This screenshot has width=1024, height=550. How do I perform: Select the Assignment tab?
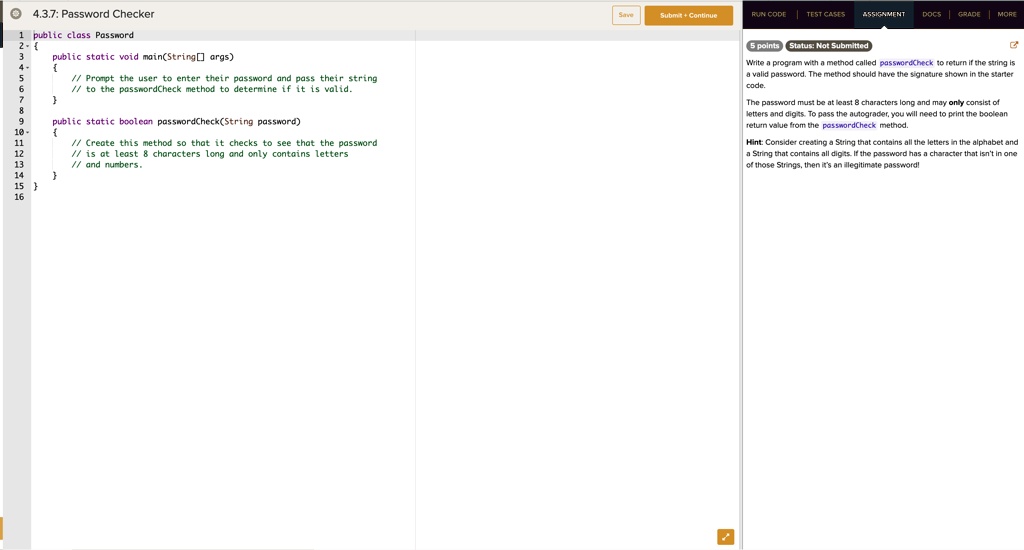(883, 15)
